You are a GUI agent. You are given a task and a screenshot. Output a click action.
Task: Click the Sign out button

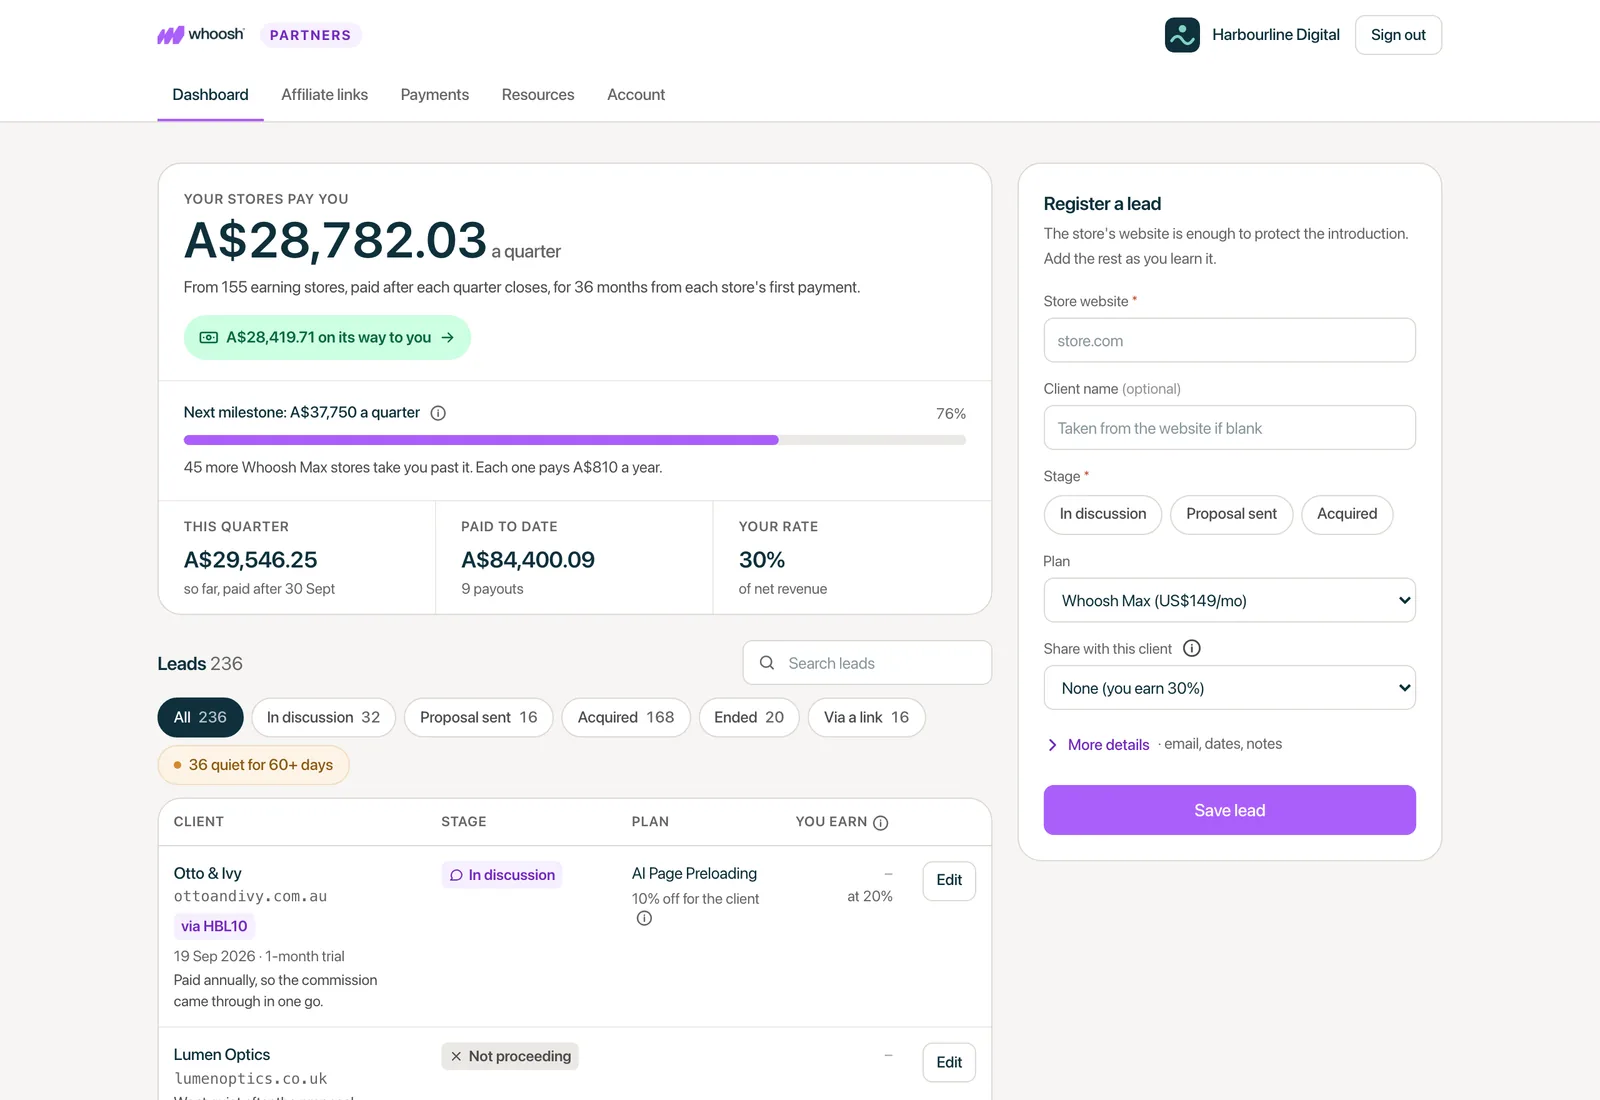[x=1398, y=35]
